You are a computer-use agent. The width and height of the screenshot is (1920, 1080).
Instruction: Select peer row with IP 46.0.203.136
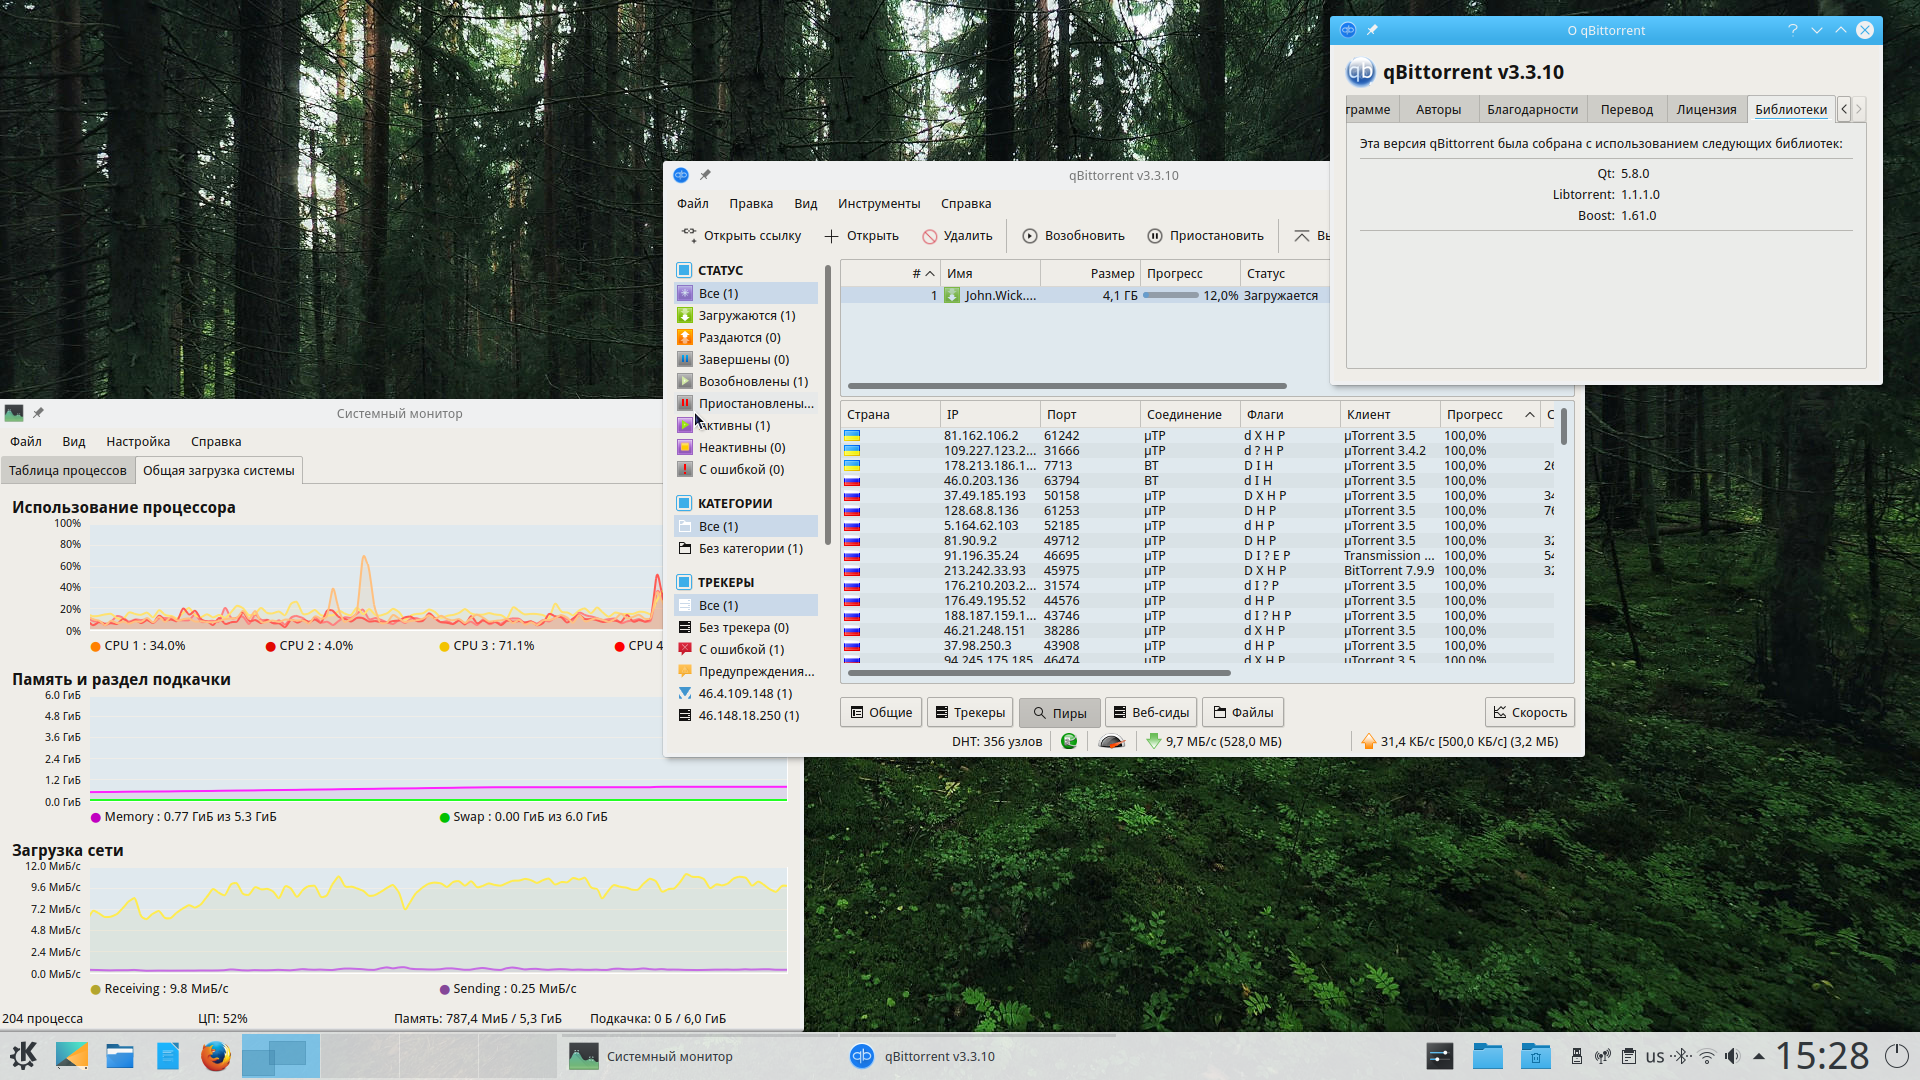pyautogui.click(x=981, y=481)
